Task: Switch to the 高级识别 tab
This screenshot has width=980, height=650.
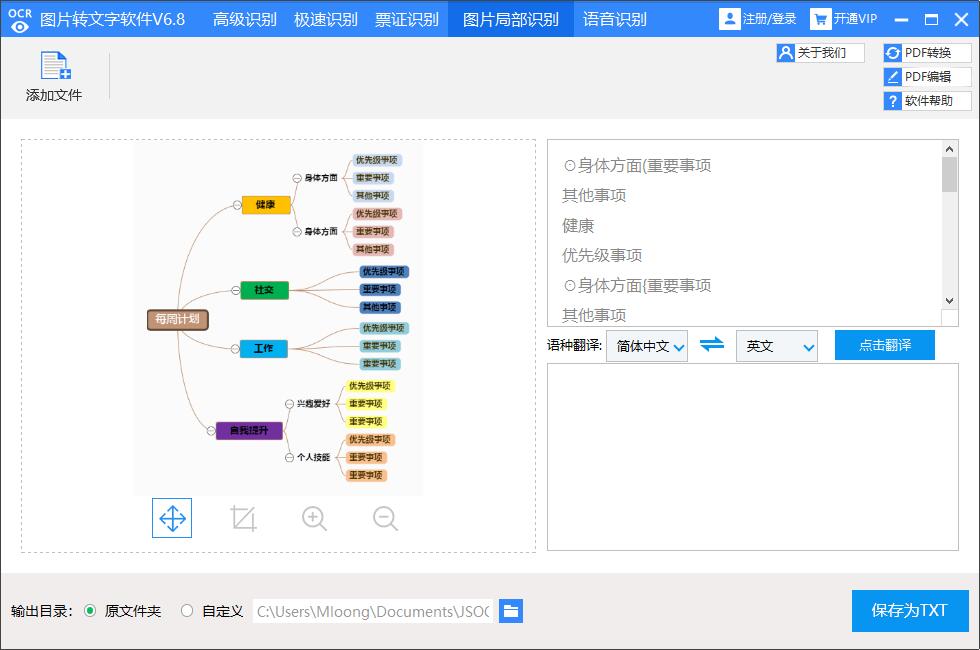Action: click(x=244, y=19)
